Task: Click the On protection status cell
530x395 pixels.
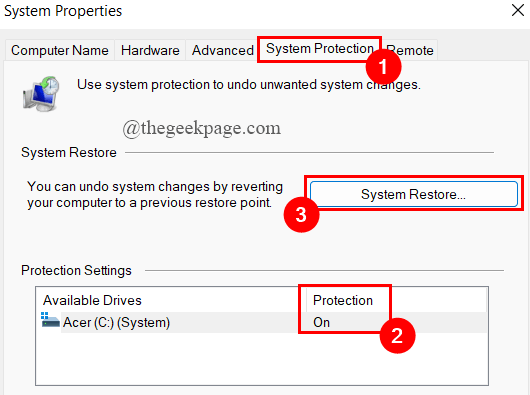Action: tap(321, 322)
